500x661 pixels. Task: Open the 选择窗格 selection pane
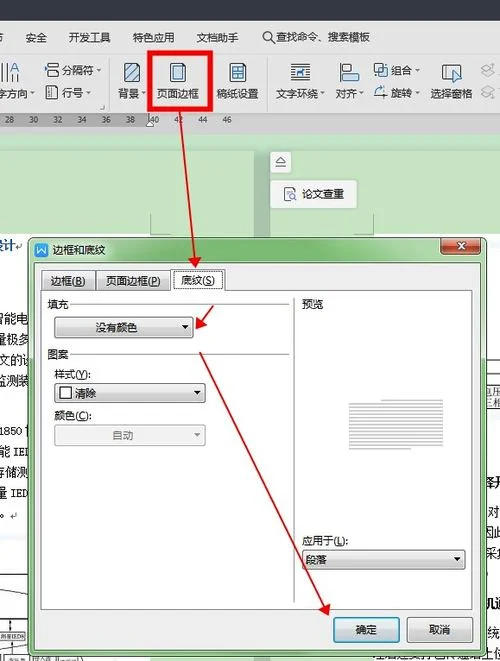coord(451,81)
